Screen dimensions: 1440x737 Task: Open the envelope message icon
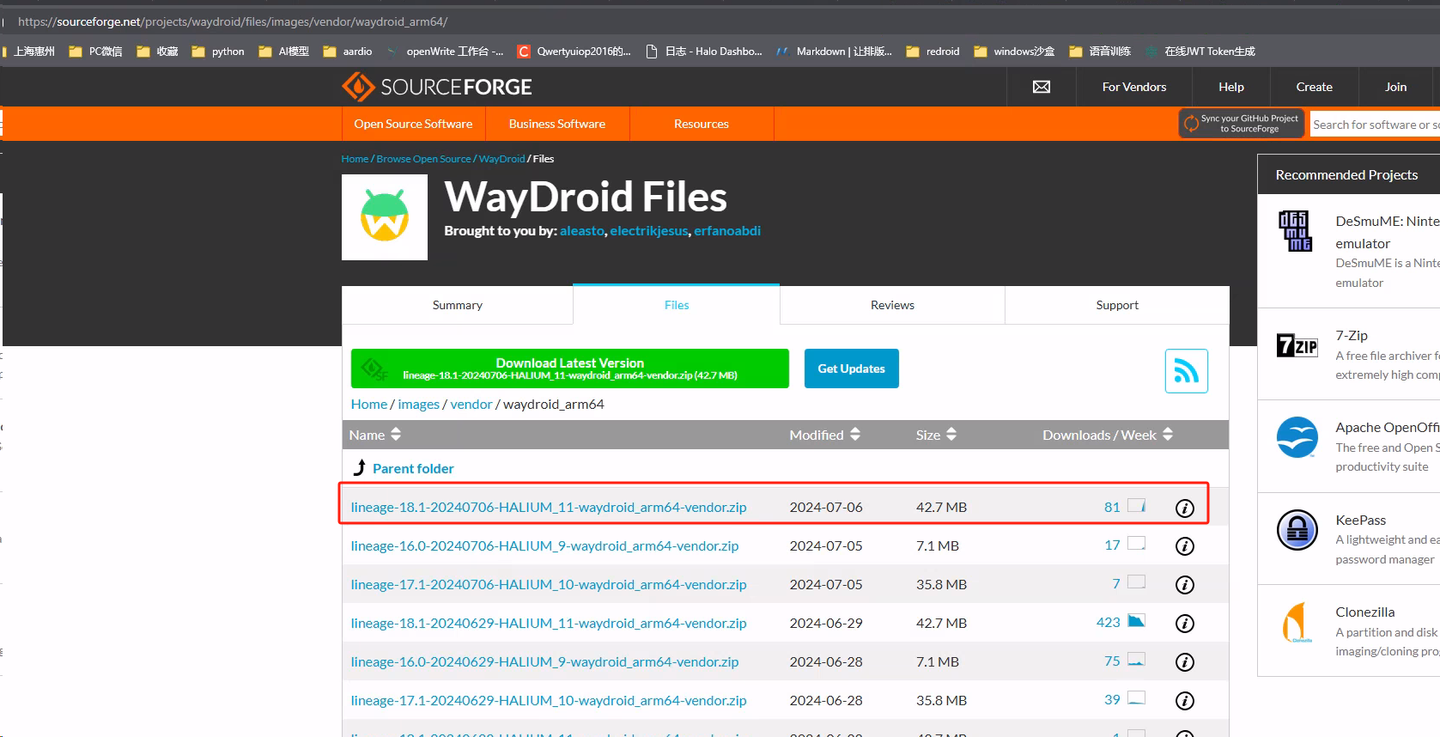tap(1040, 87)
